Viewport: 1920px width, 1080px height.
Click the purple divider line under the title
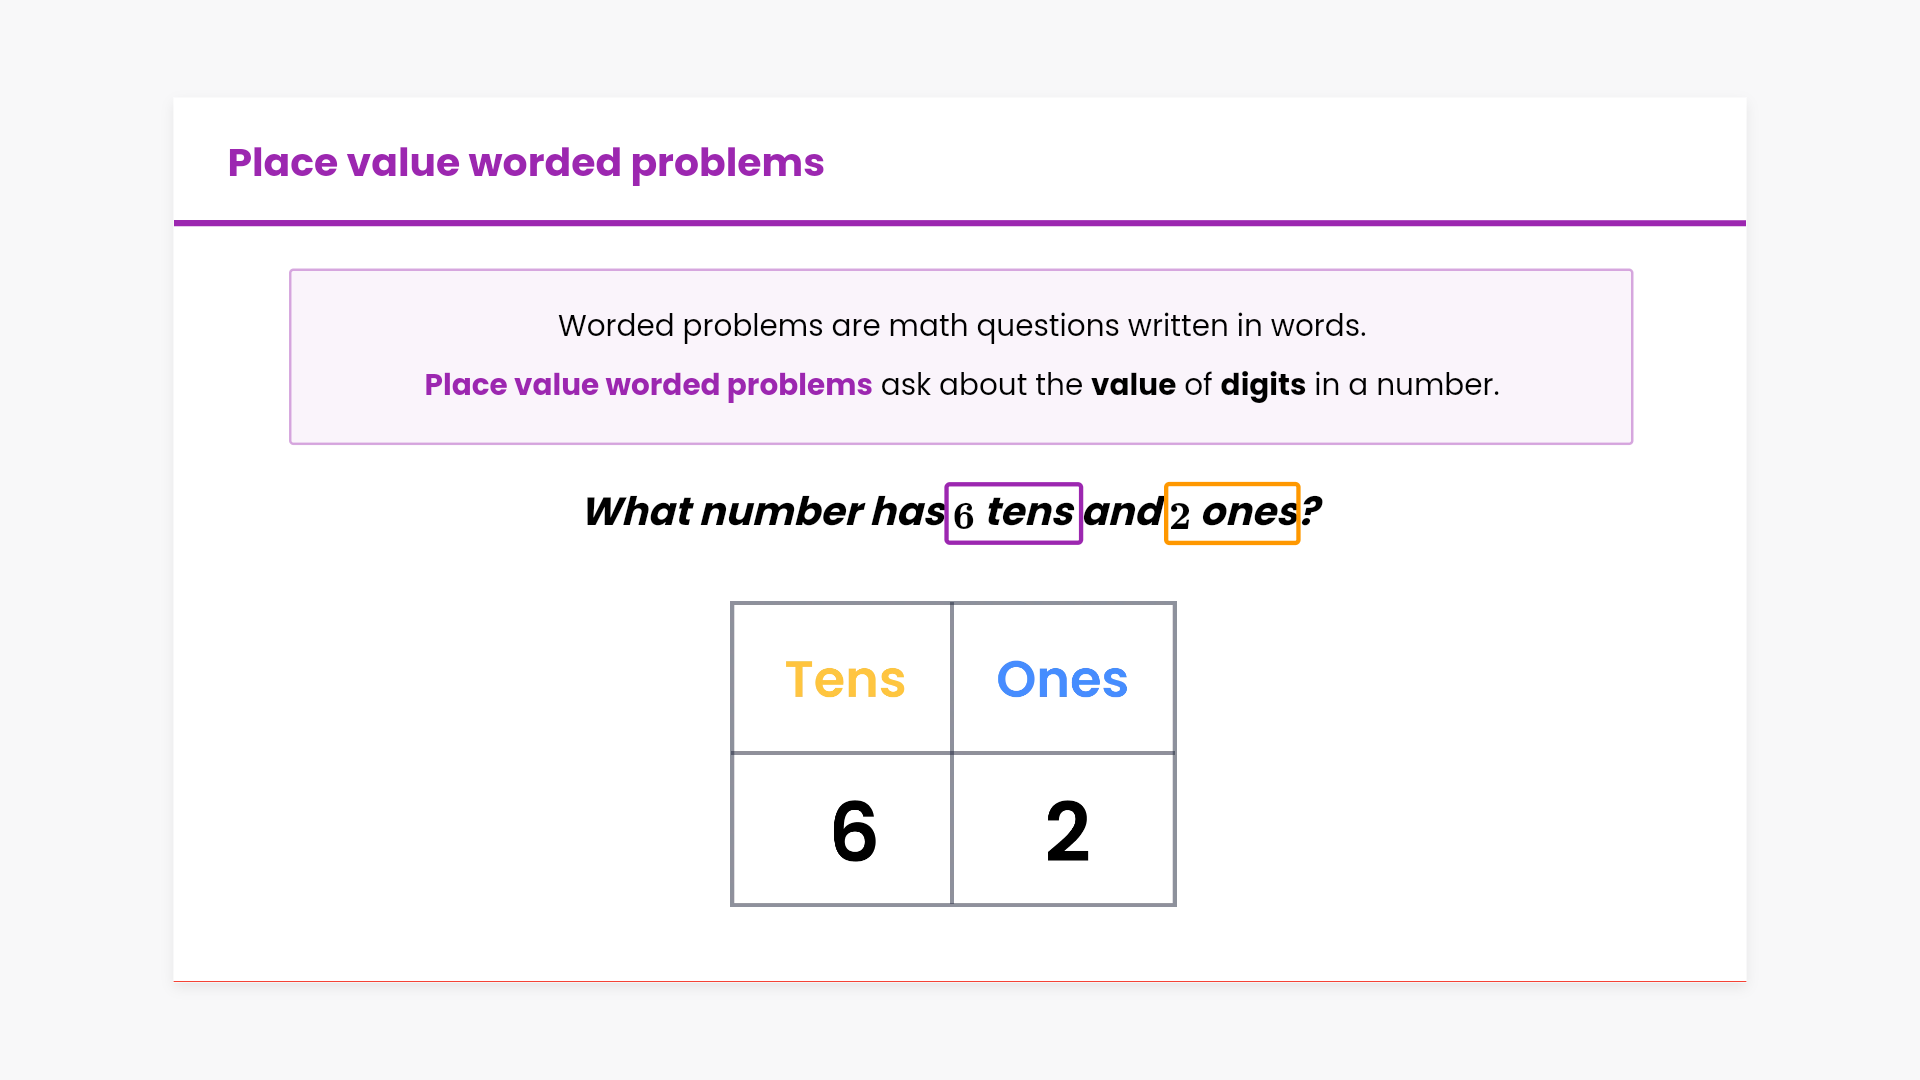[x=960, y=223]
